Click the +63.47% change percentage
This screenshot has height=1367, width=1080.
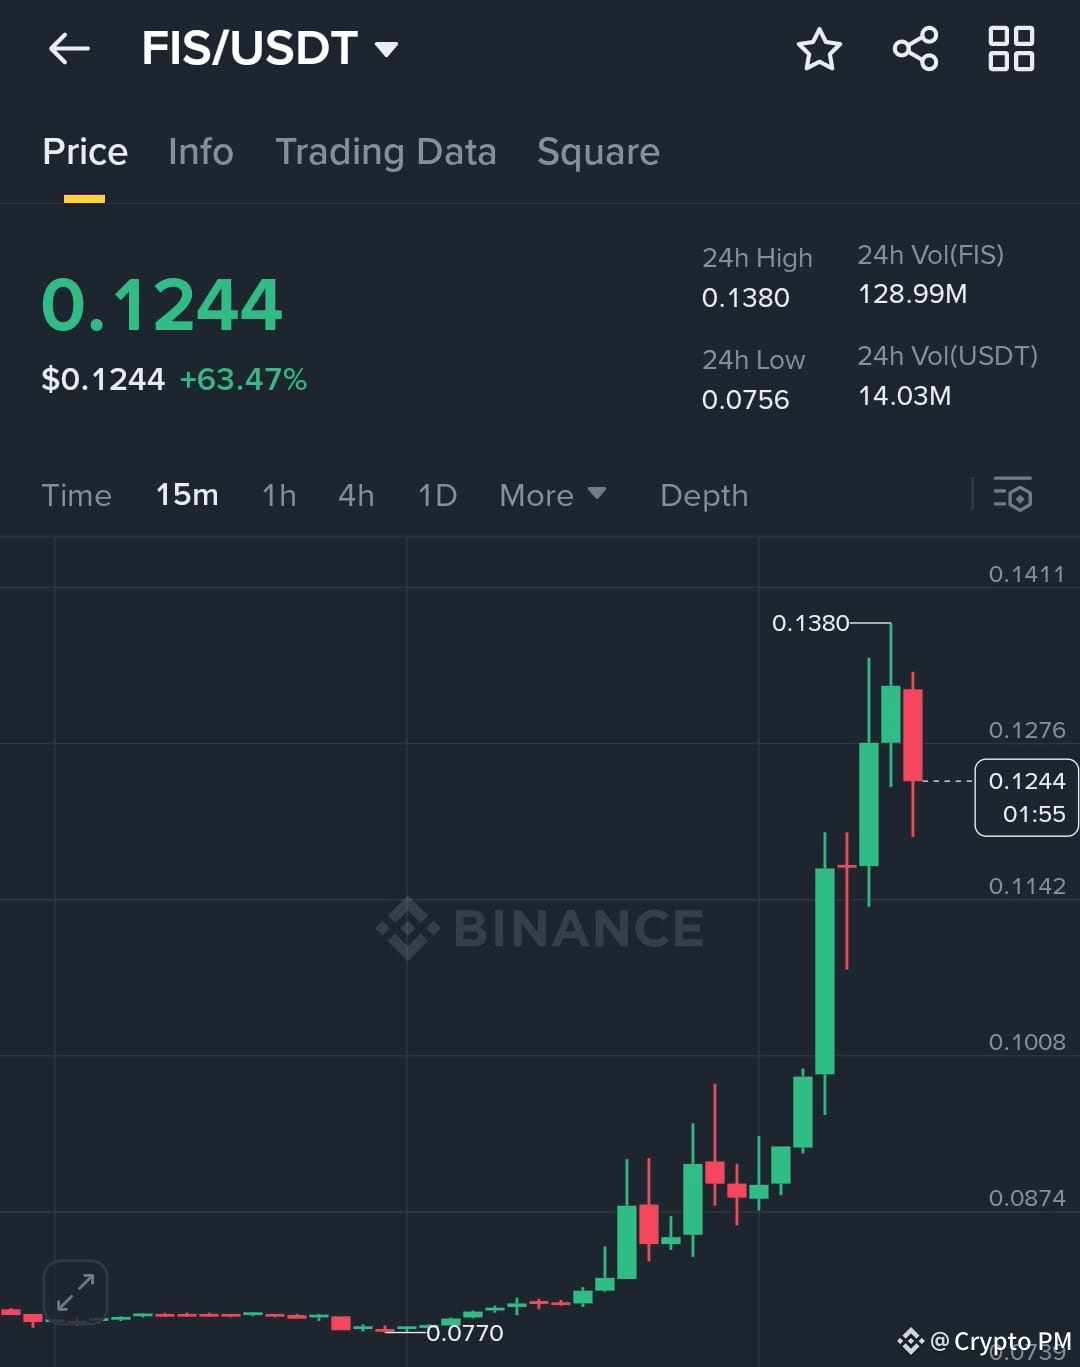pyautogui.click(x=243, y=379)
